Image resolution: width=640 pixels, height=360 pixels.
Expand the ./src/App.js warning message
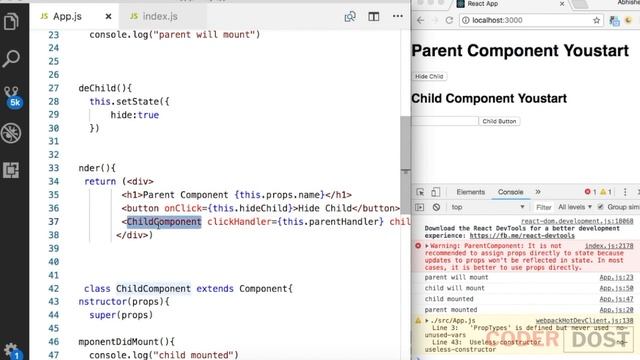click(x=427, y=321)
